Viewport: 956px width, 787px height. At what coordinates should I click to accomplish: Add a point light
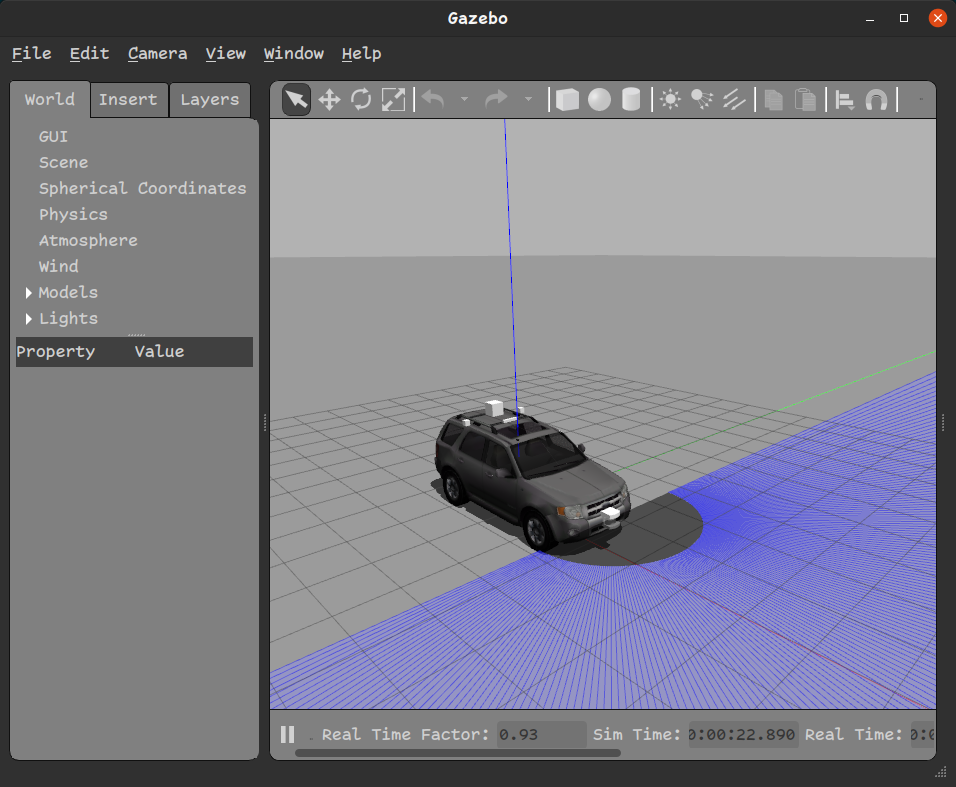click(670, 99)
